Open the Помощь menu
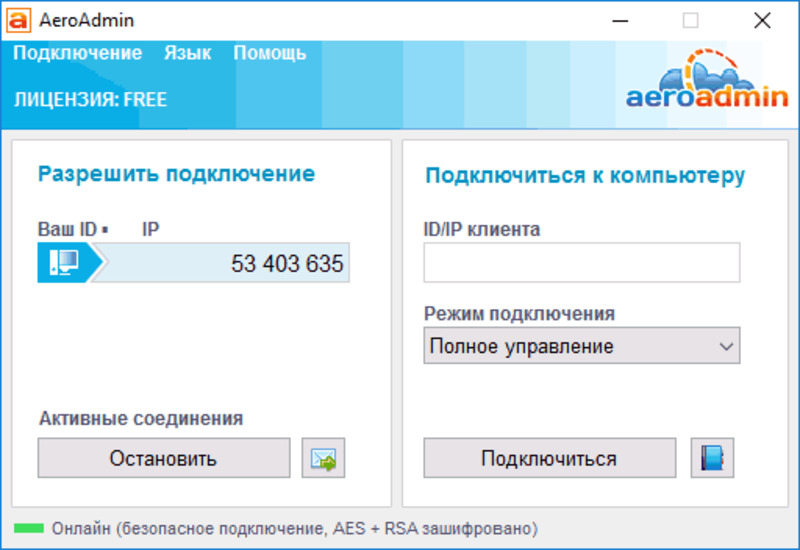Screen dimensions: 800x550 269,53
